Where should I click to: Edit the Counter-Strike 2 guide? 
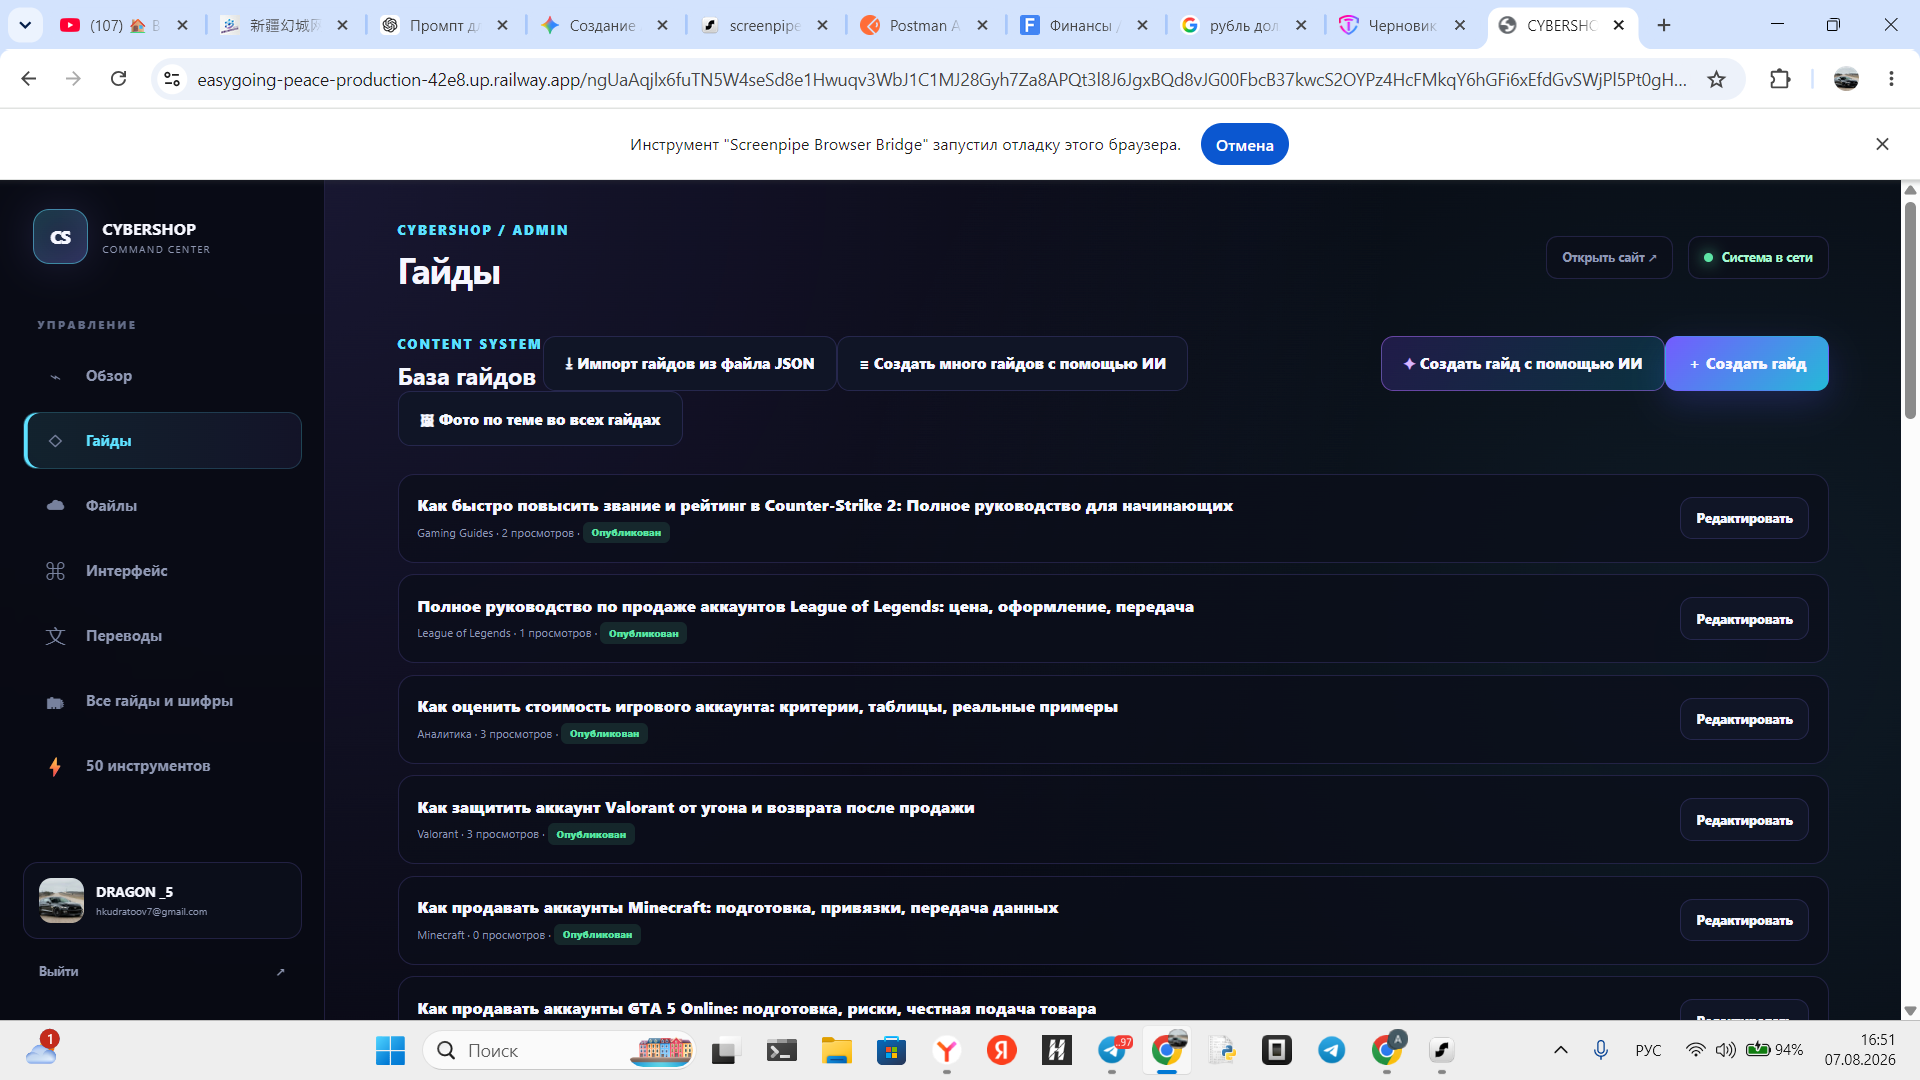point(1744,519)
